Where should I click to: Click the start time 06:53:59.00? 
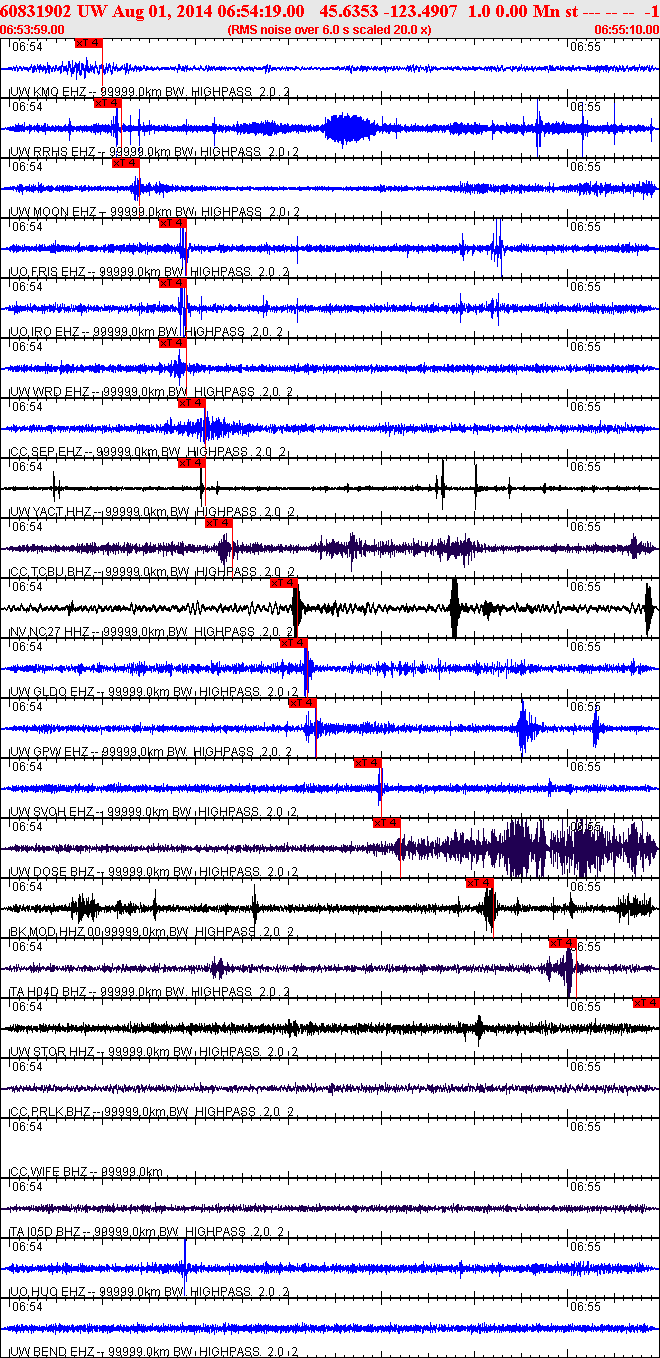[x=33, y=30]
